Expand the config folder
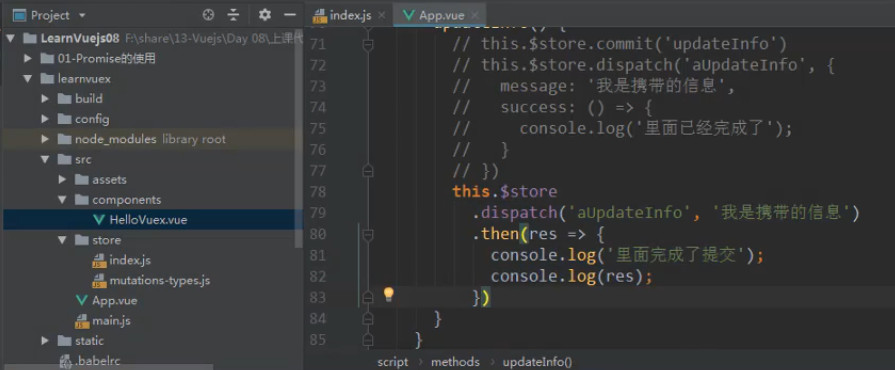The image size is (895, 370). pos(45,119)
